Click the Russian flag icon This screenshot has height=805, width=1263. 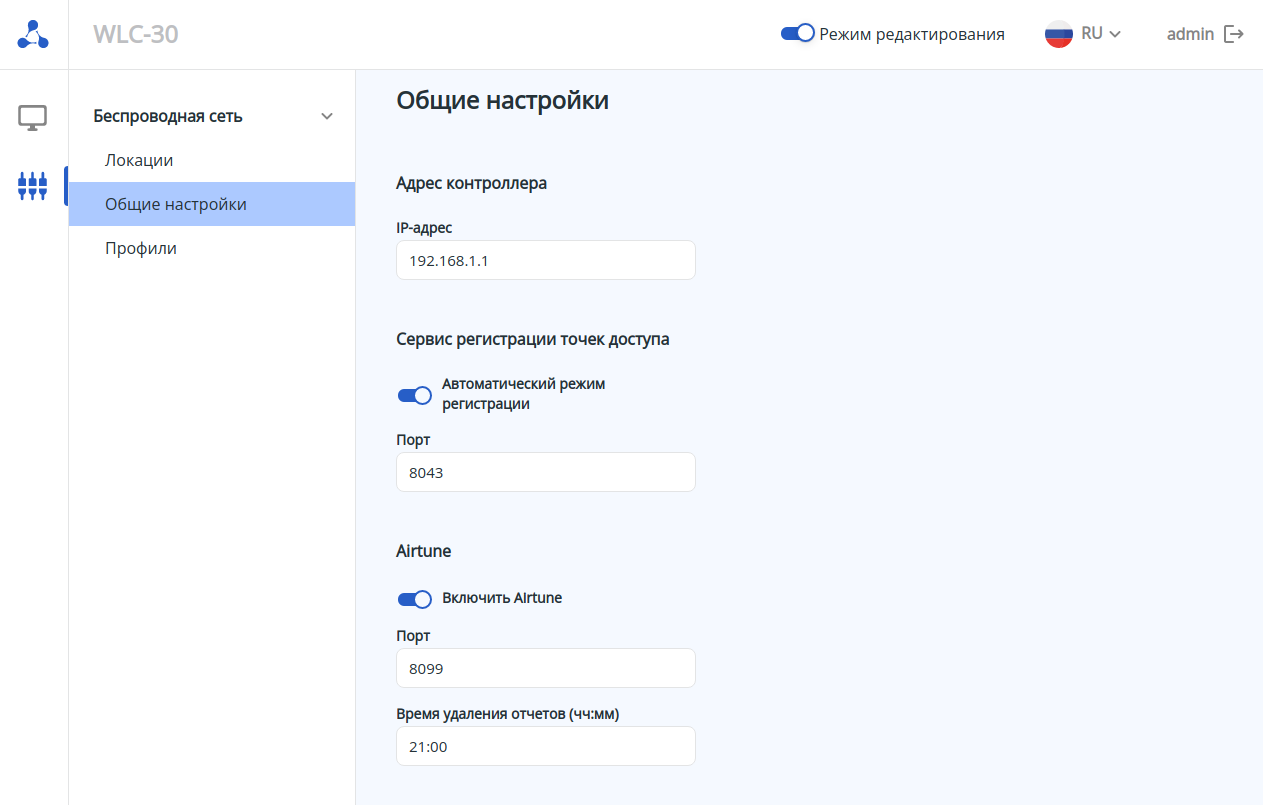click(x=1058, y=34)
